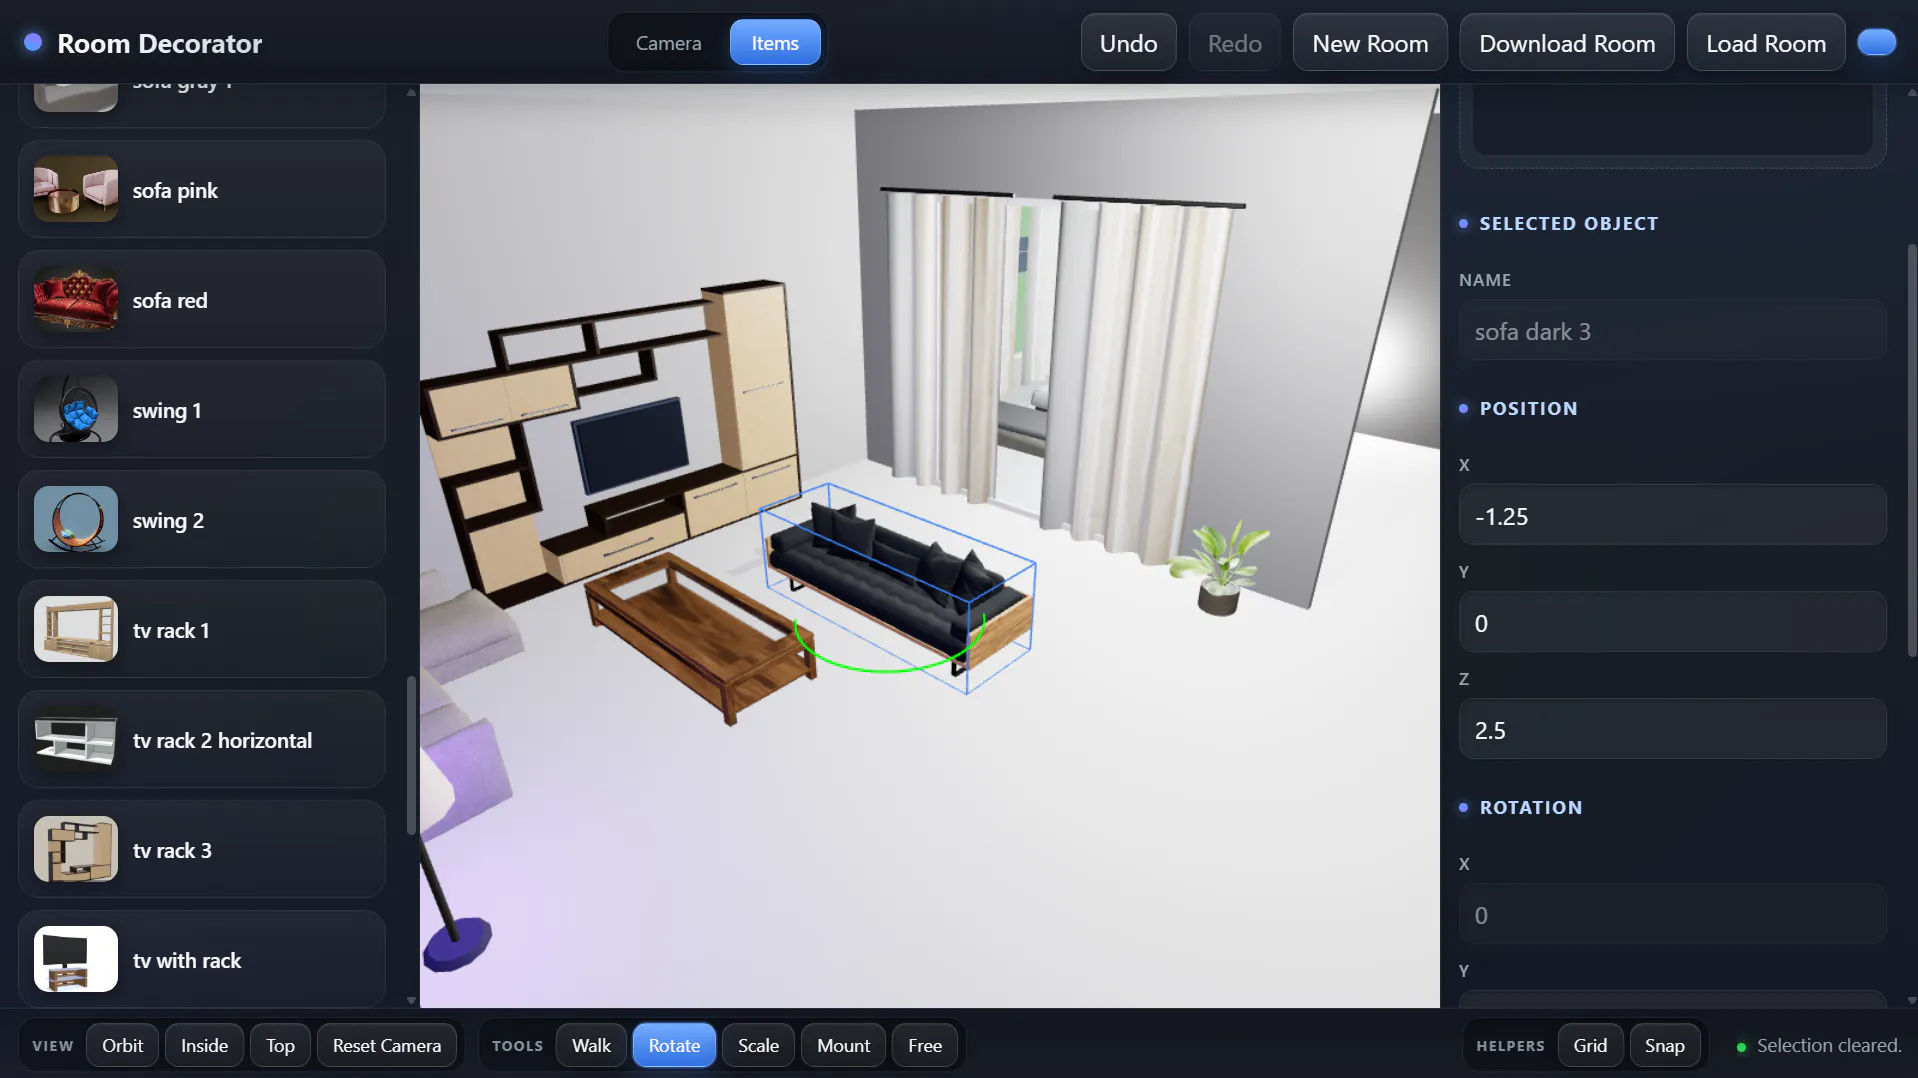Click the tv with rack label text
Screen dimensions: 1918x1078
(187, 960)
